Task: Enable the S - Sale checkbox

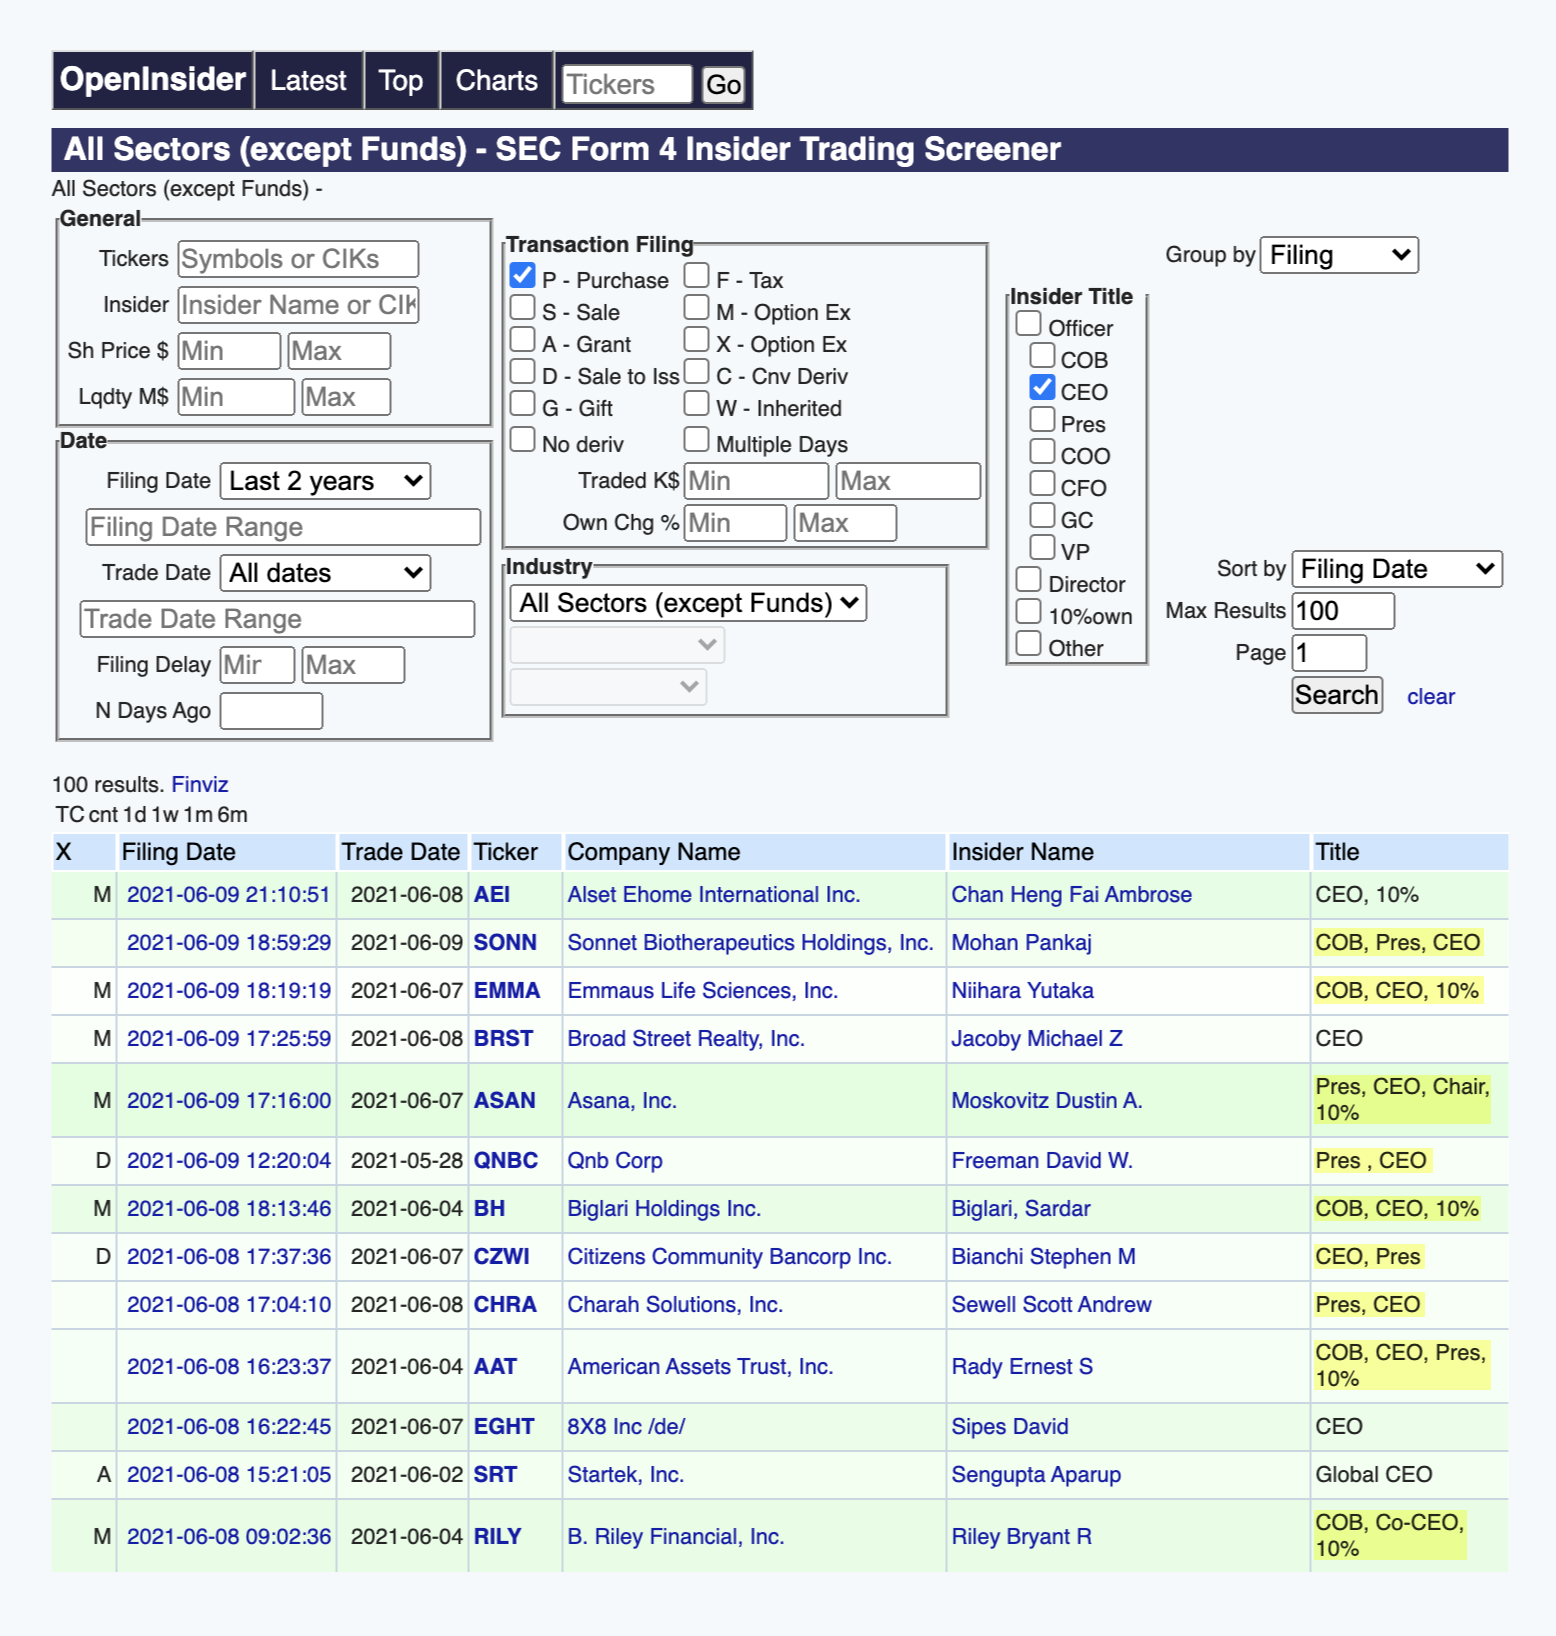Action: [x=522, y=308]
